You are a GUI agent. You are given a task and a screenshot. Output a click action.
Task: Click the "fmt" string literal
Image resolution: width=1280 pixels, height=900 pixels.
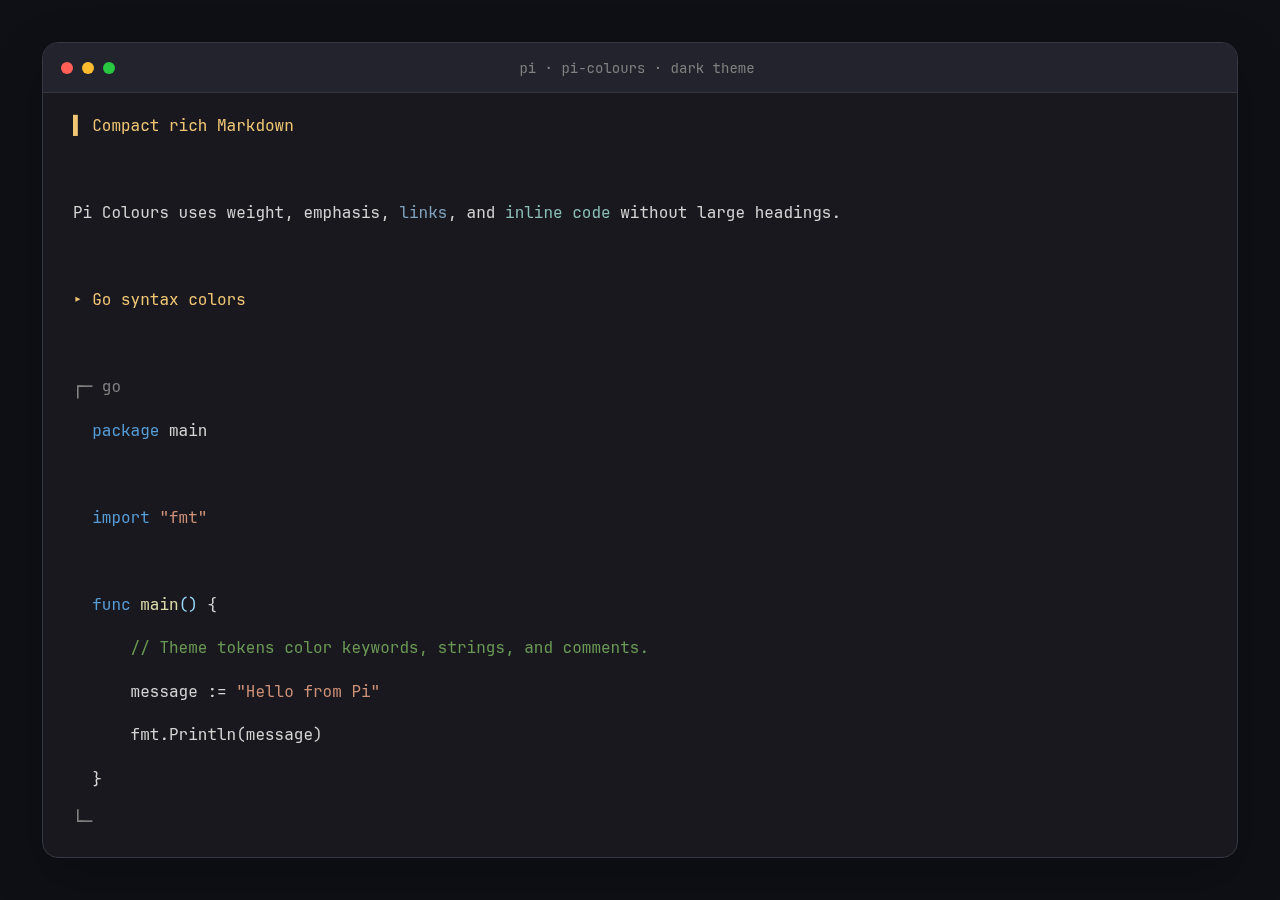(x=183, y=518)
